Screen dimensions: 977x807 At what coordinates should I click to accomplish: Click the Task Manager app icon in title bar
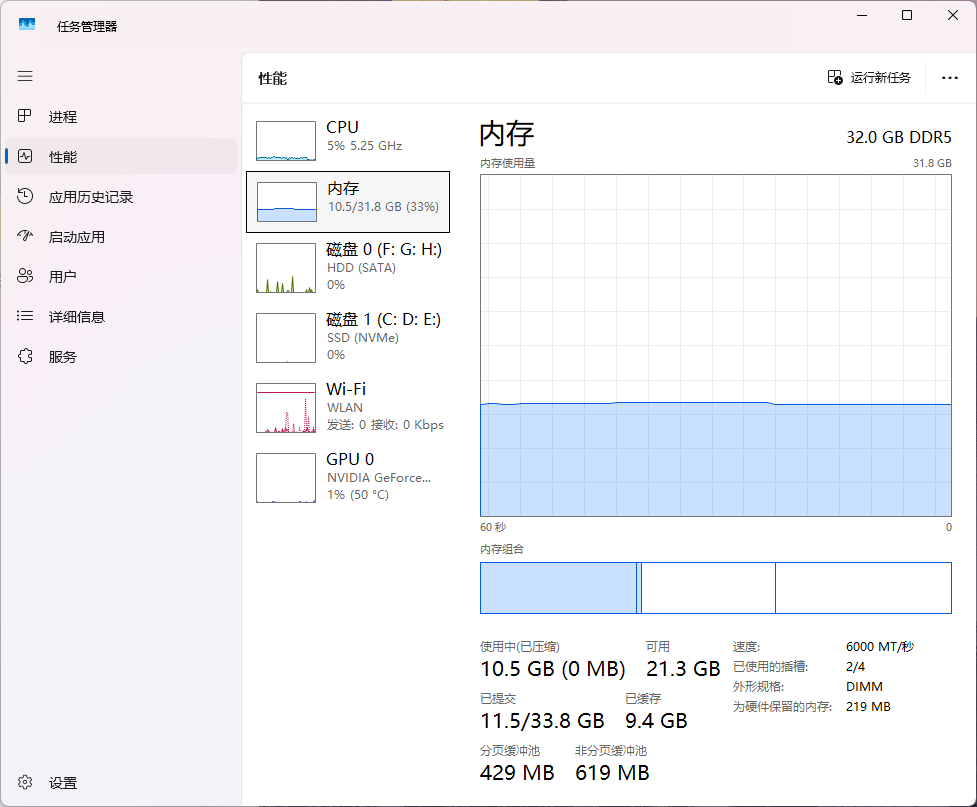pyautogui.click(x=27, y=25)
